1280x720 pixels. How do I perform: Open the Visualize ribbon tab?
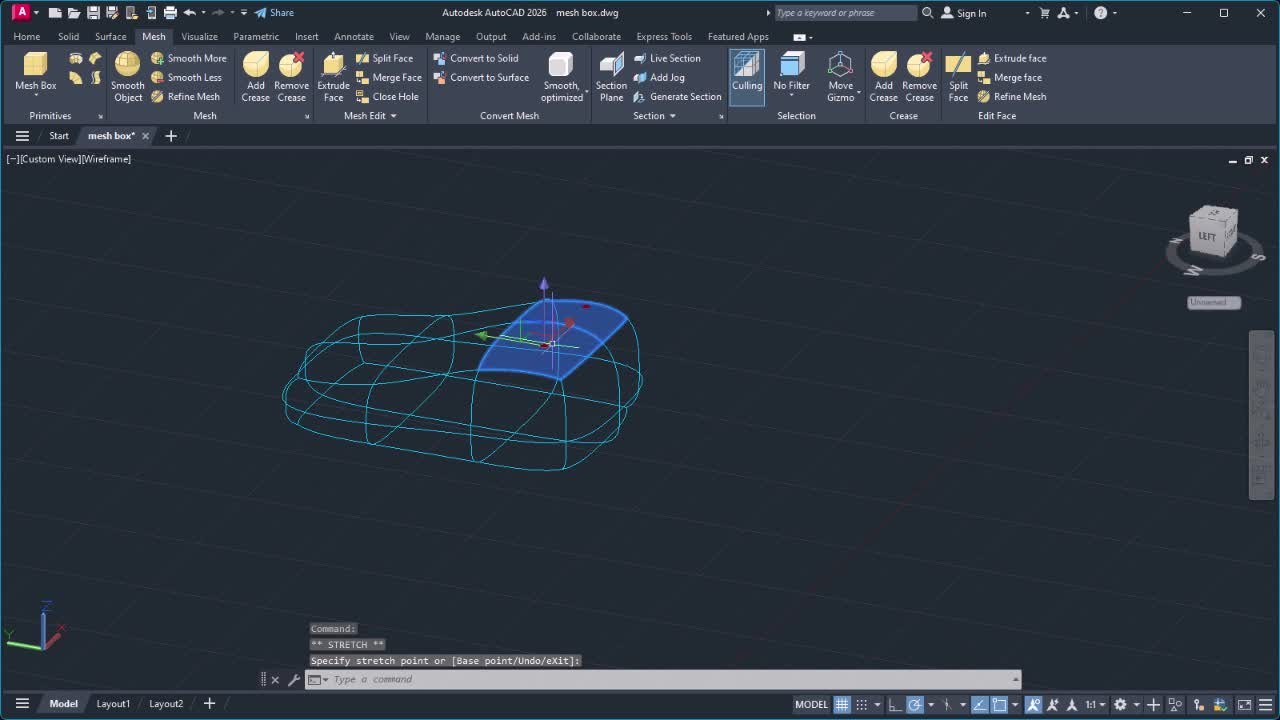(x=199, y=37)
